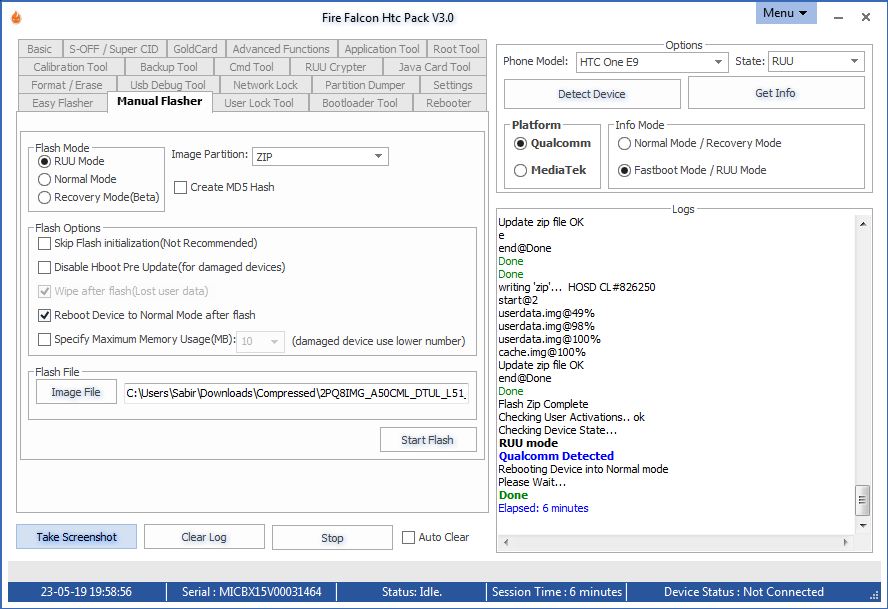Viewport: 888px width, 609px height.
Task: Click the flash file path field
Action: tap(296, 393)
